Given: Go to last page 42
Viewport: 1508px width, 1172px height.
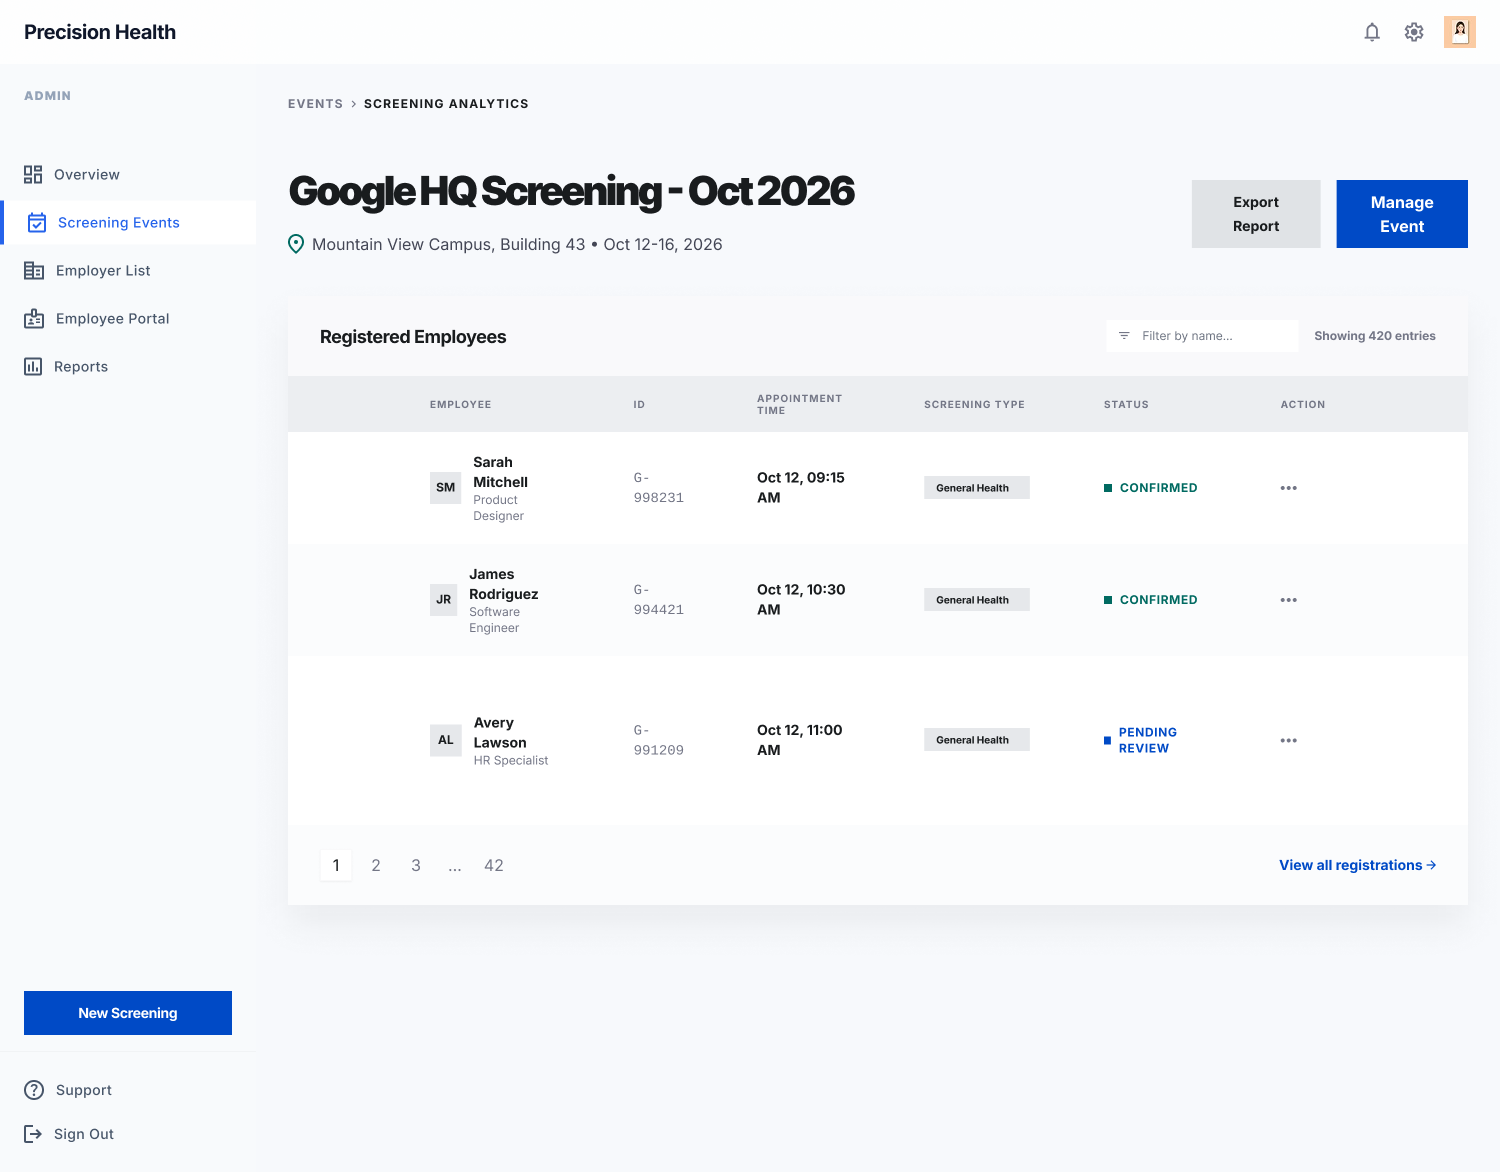Looking at the screenshot, I should click(x=494, y=865).
